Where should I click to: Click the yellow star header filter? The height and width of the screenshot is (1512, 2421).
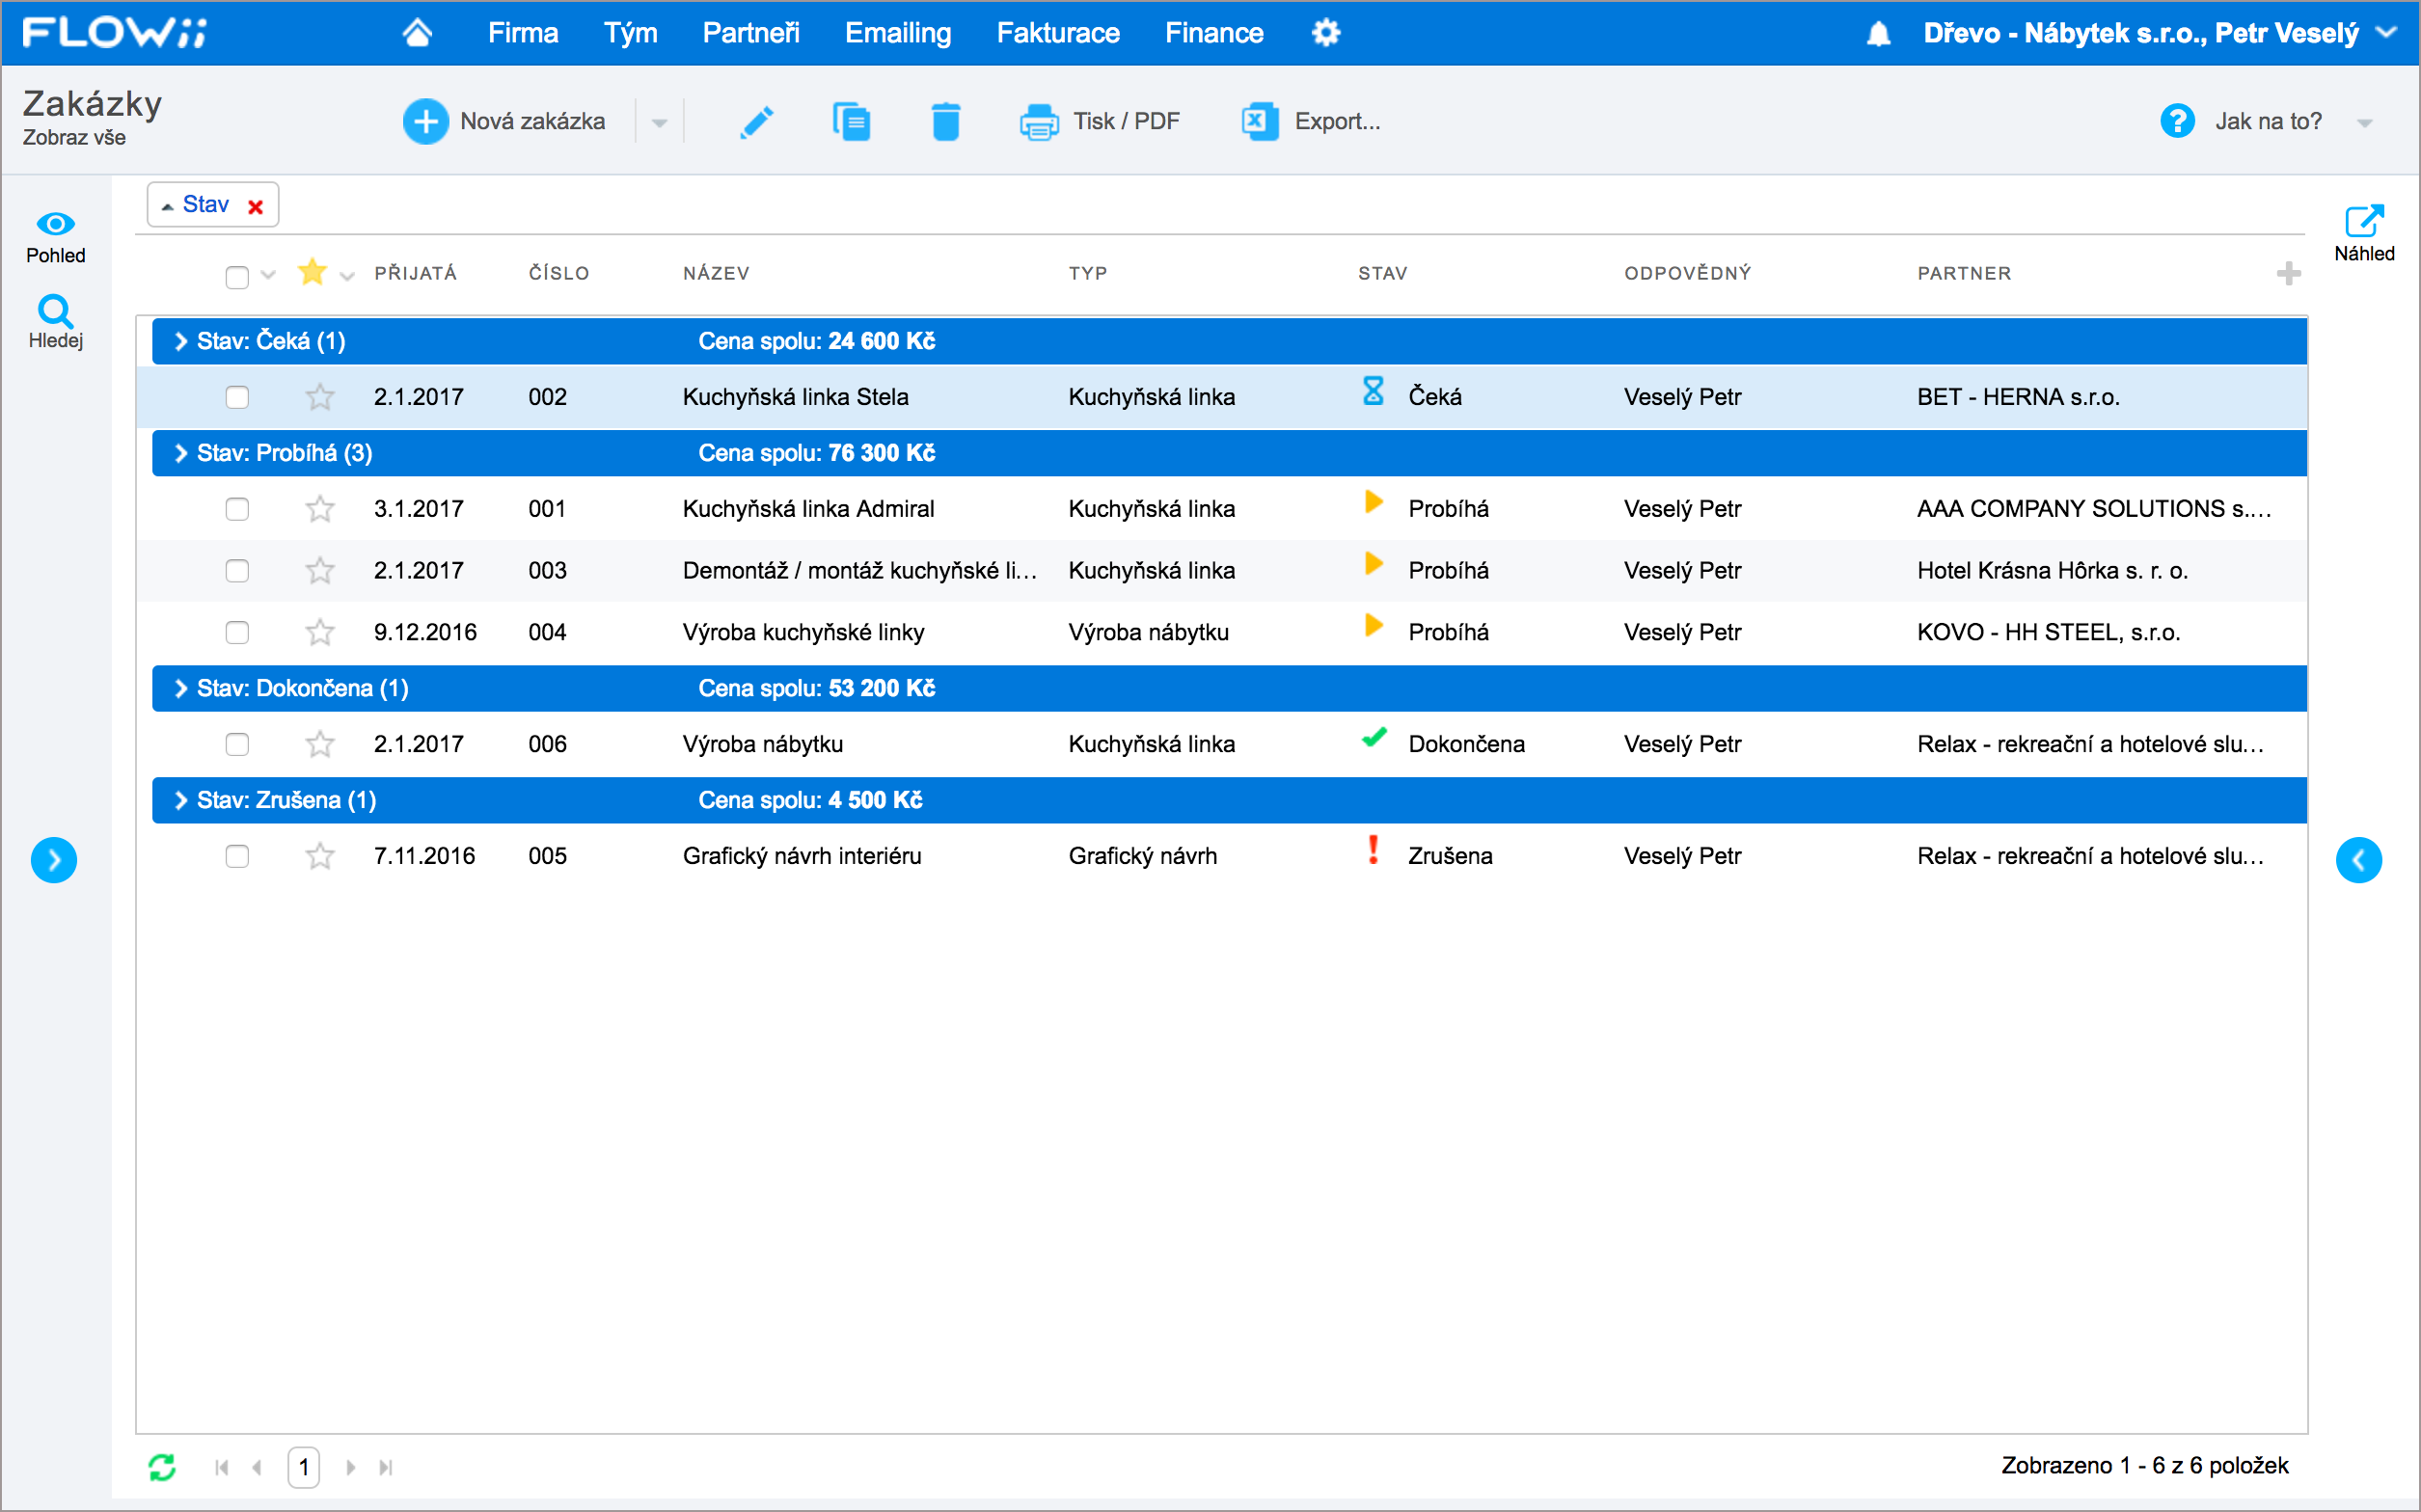(x=312, y=272)
